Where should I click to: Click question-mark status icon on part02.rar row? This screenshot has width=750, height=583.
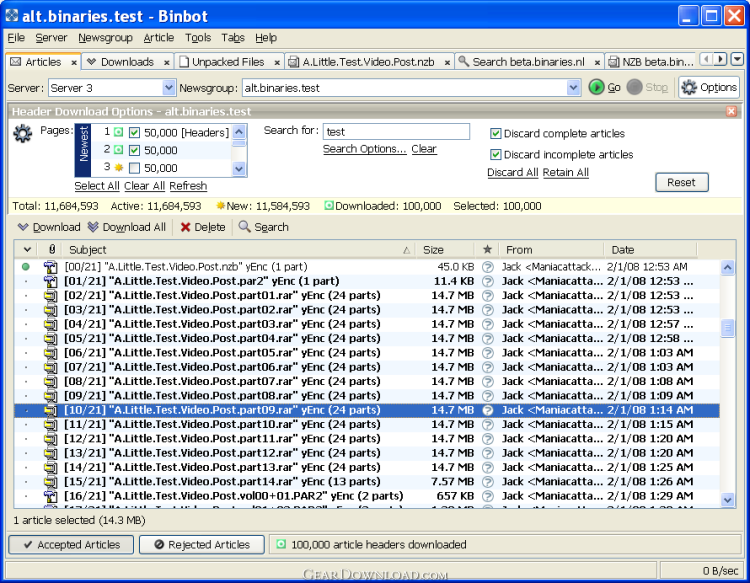click(x=487, y=310)
